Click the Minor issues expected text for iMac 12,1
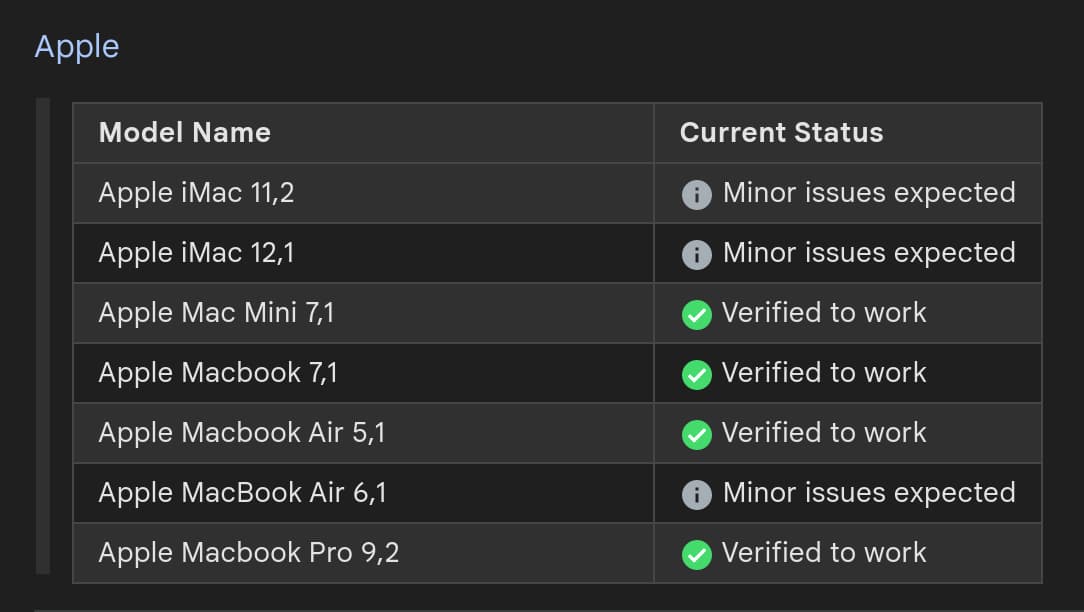This screenshot has height=612, width=1084. [x=868, y=253]
